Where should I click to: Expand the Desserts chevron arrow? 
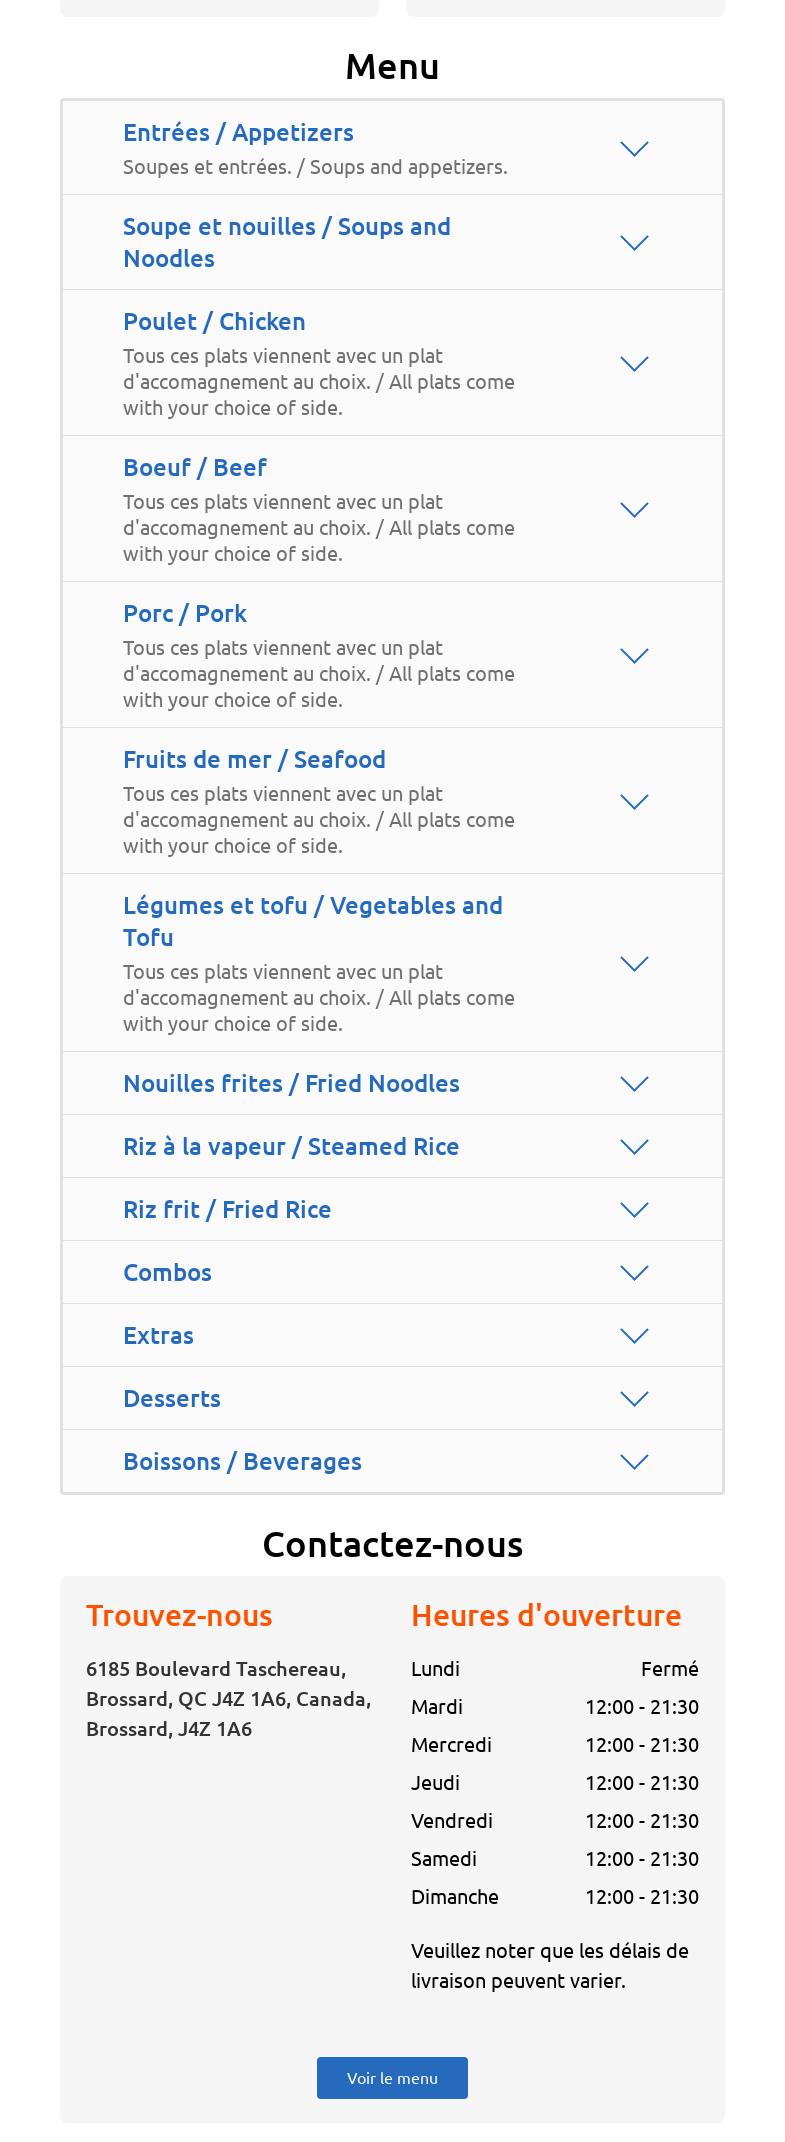click(634, 1399)
